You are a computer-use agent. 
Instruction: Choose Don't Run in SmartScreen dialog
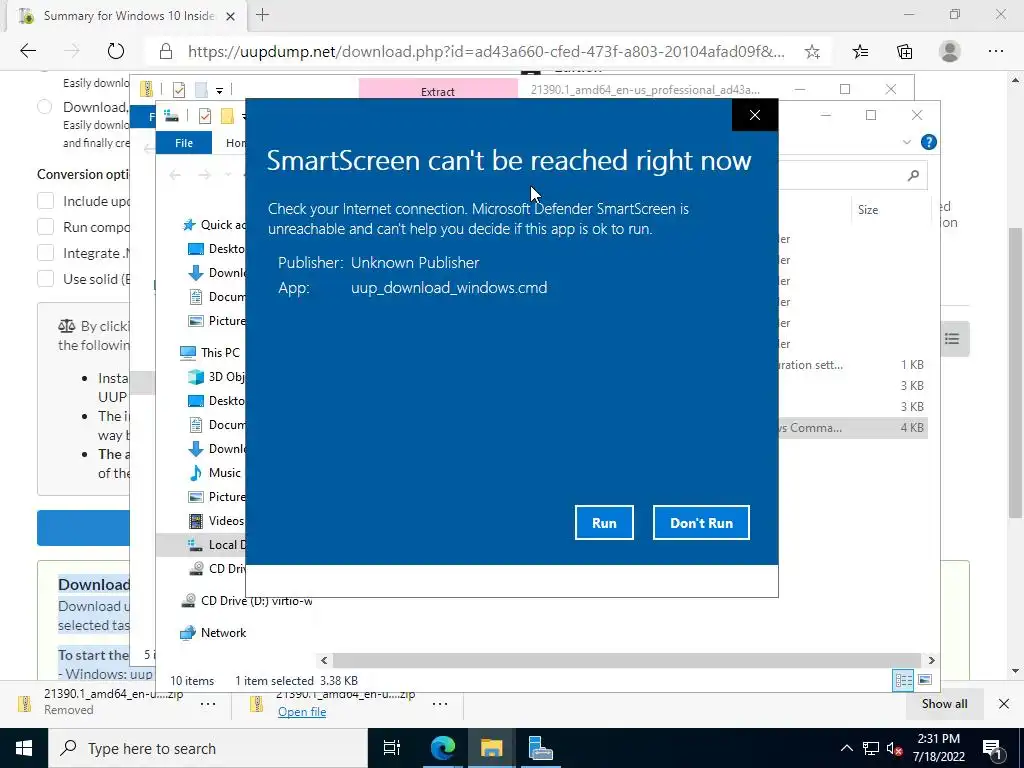coord(701,522)
